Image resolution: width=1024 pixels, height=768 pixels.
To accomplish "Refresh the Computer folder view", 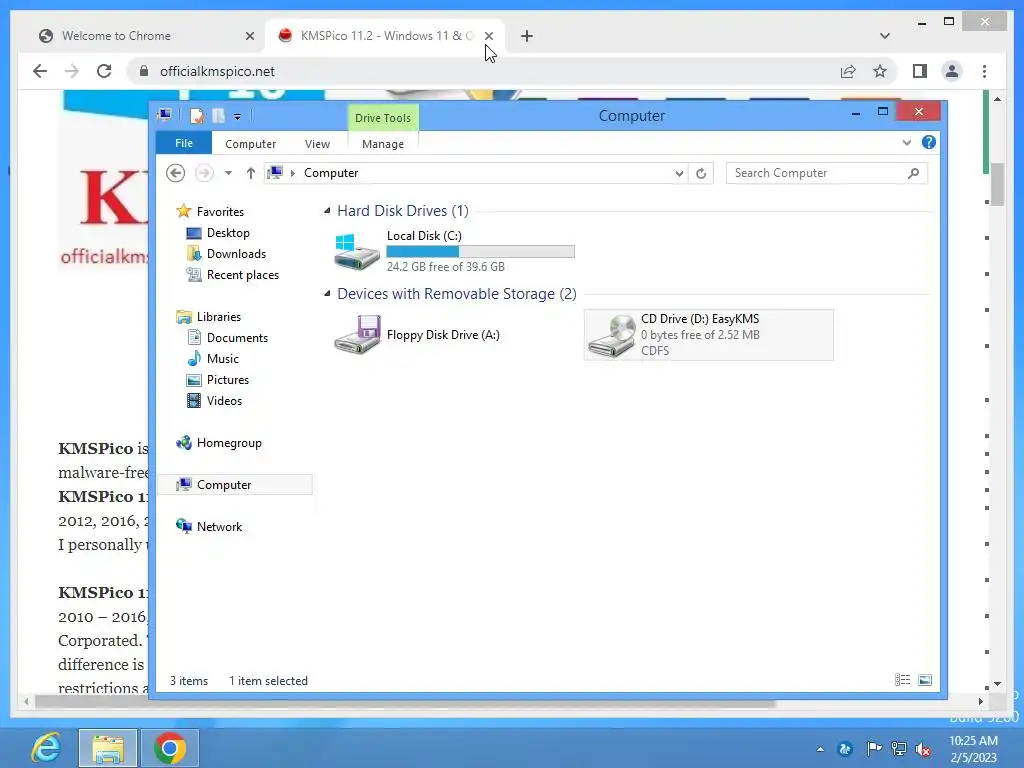I will (701, 173).
